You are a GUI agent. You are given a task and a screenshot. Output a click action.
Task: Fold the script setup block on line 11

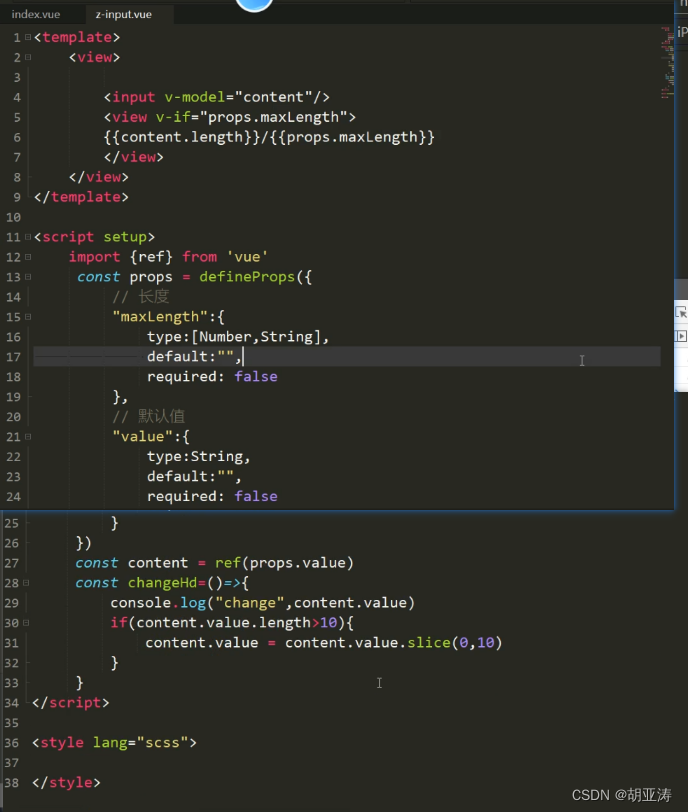28,237
